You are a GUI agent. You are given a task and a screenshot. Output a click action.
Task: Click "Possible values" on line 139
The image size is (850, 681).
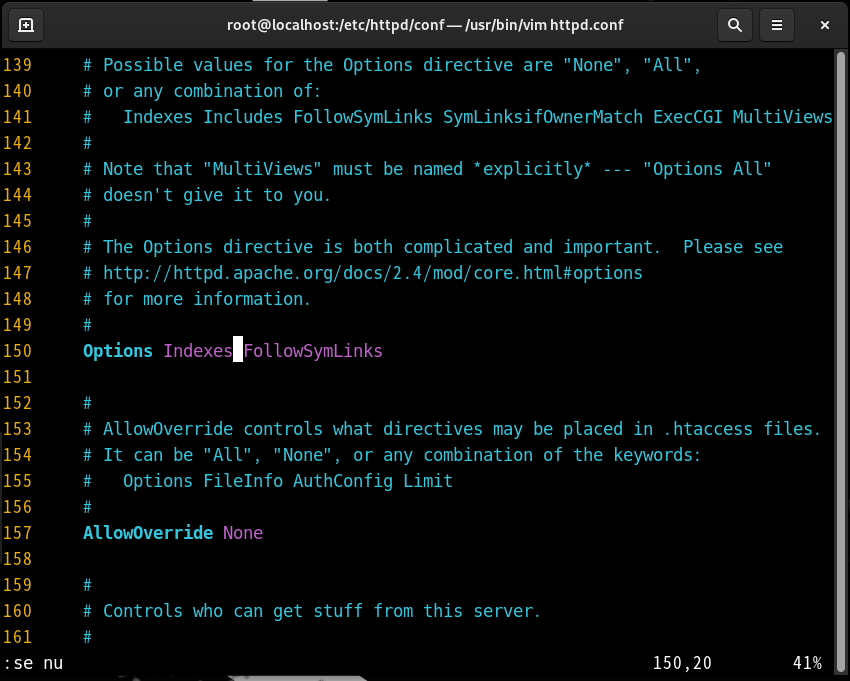(178, 65)
